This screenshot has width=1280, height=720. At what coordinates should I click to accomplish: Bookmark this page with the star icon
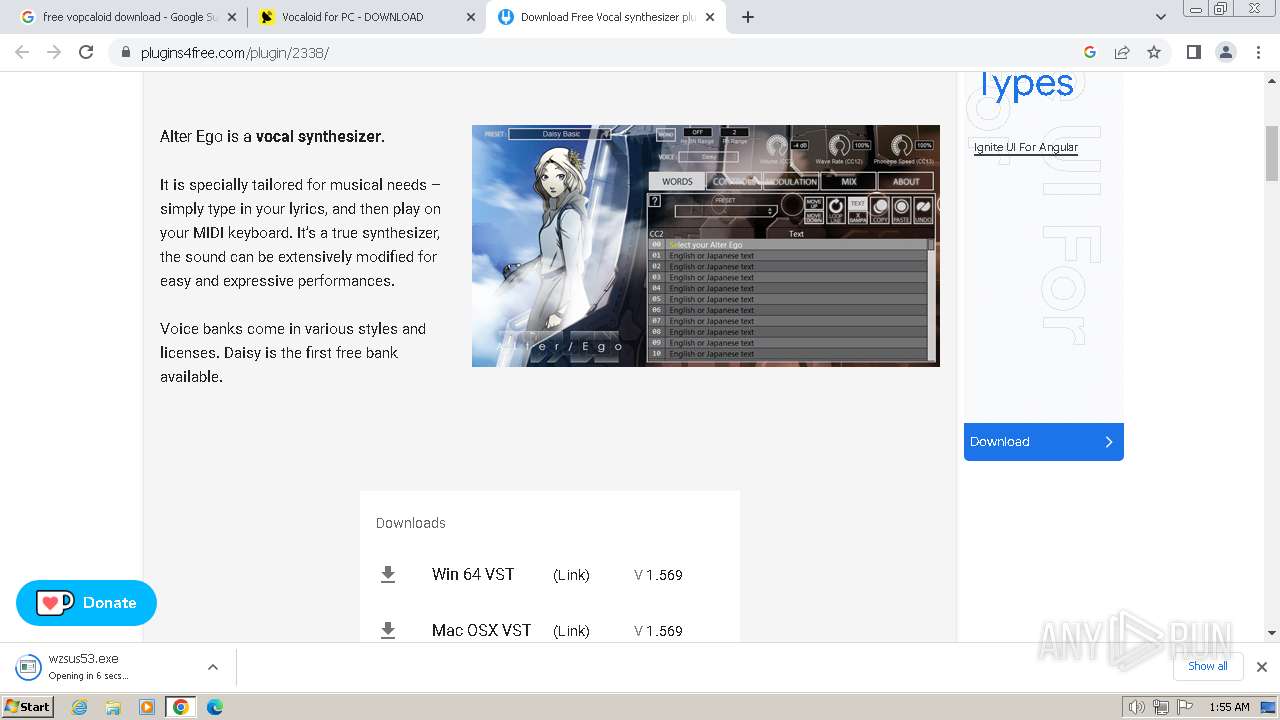pyautogui.click(x=1154, y=52)
